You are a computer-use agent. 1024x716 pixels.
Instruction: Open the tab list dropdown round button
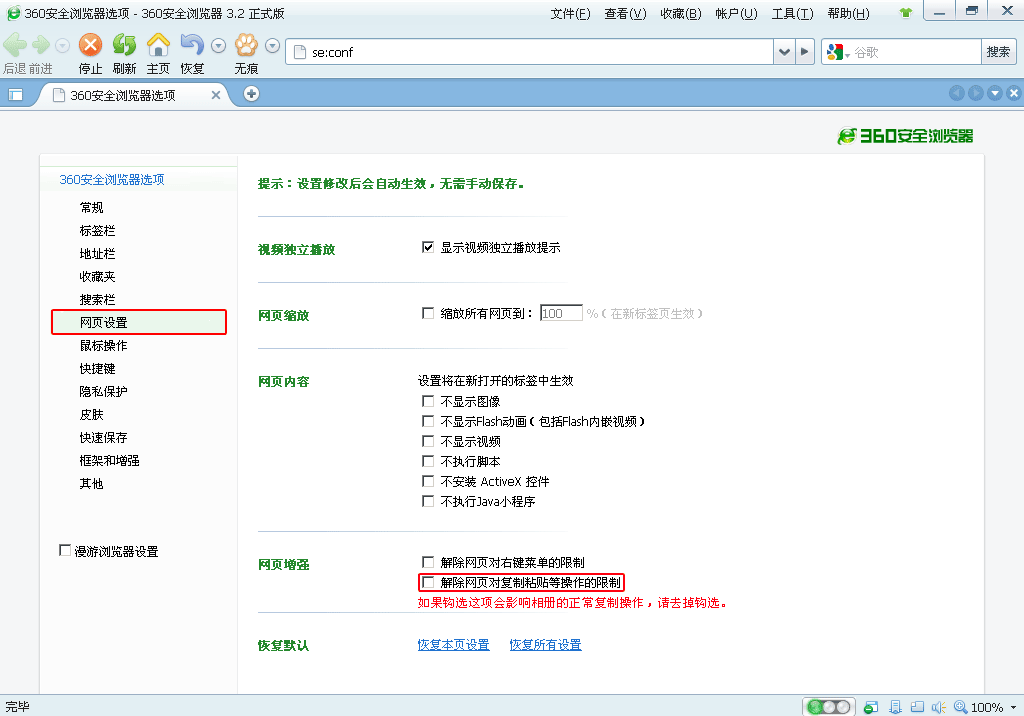[995, 93]
